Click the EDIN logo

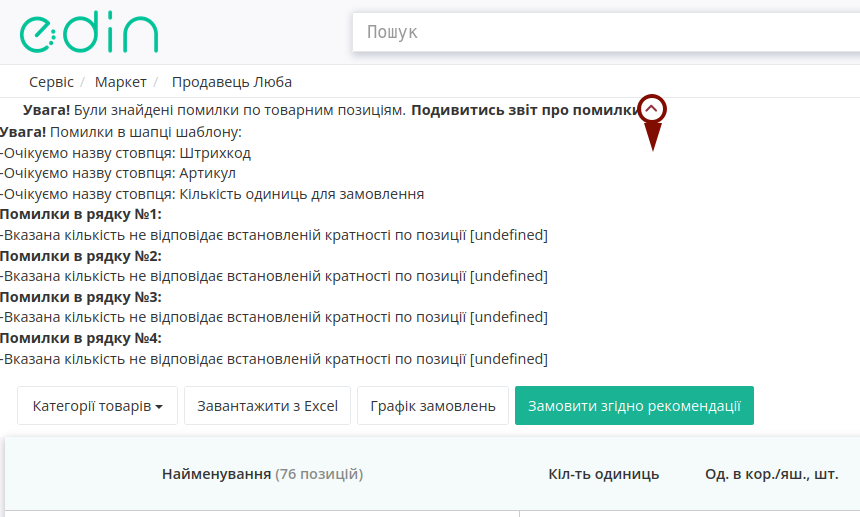tap(89, 32)
